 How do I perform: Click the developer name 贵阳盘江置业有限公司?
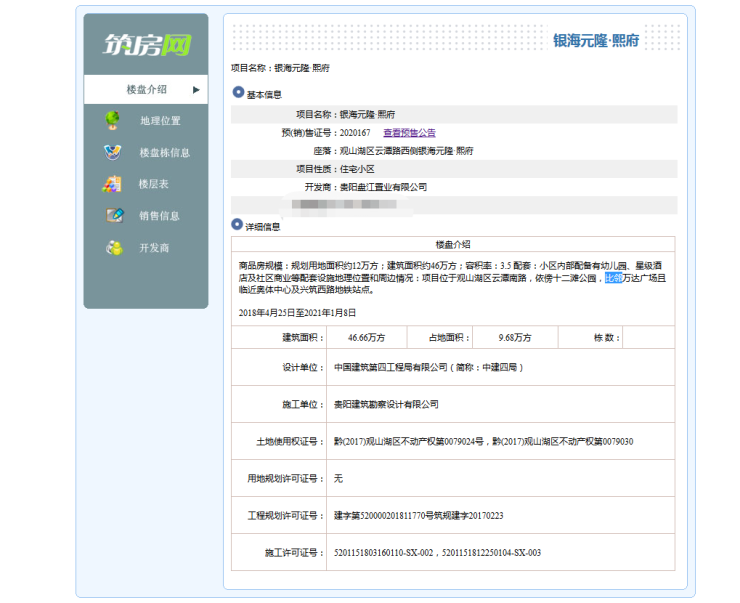pos(383,187)
